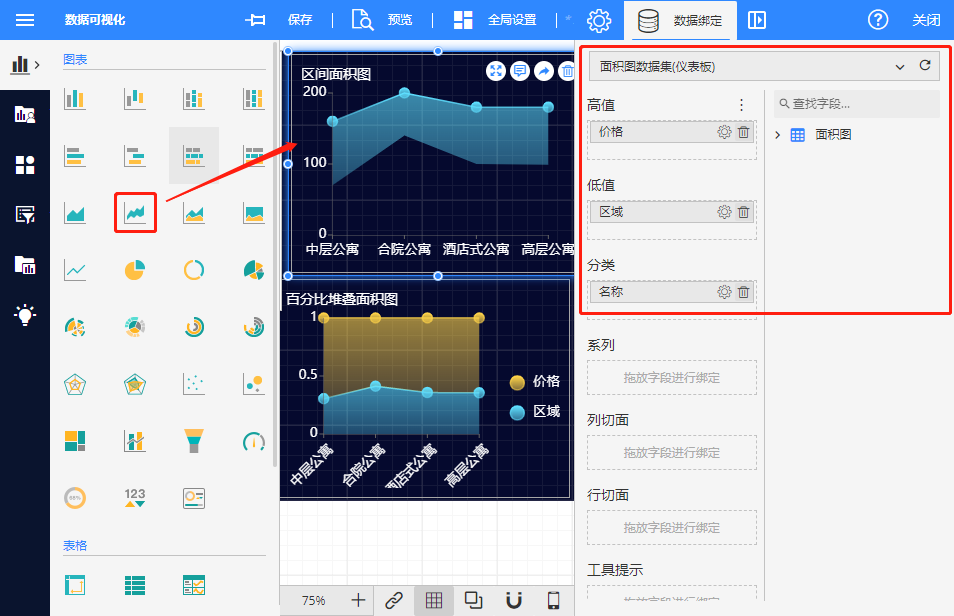
Task: Click the 查找字段 search field
Action: [860, 104]
